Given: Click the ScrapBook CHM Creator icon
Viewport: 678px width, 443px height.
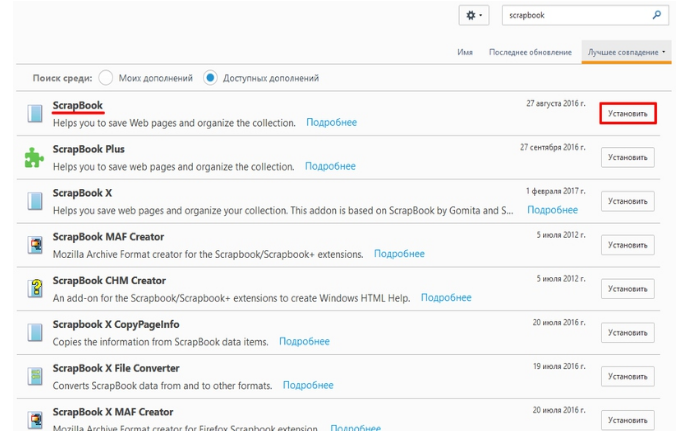Looking at the screenshot, I should point(35,289).
